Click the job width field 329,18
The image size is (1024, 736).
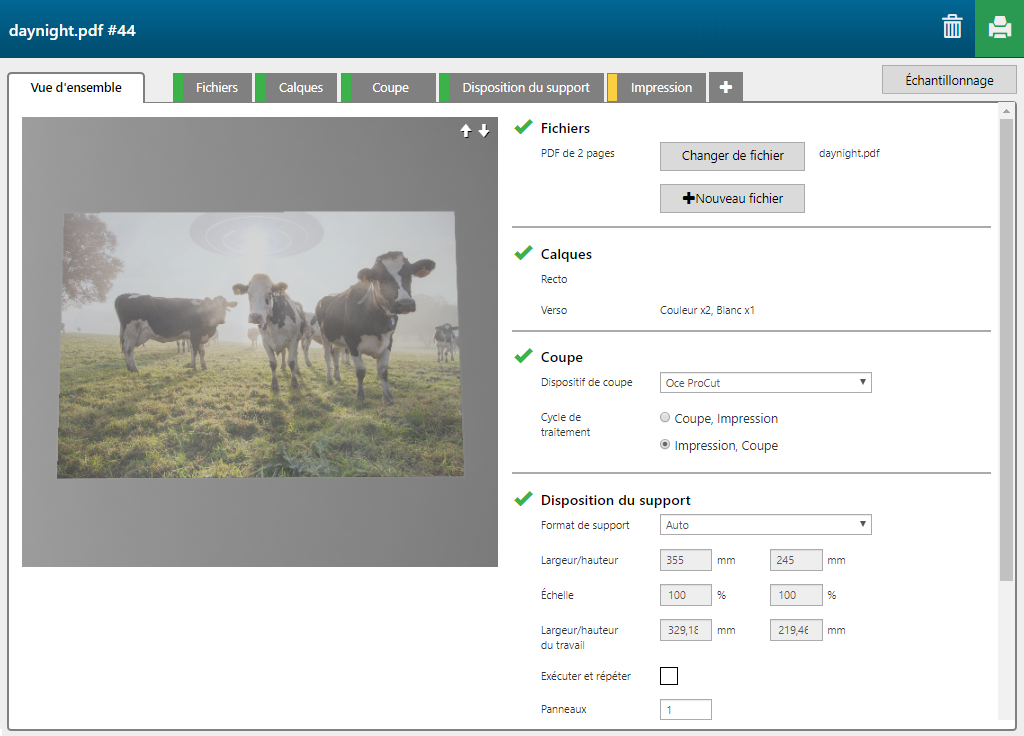click(x=686, y=630)
